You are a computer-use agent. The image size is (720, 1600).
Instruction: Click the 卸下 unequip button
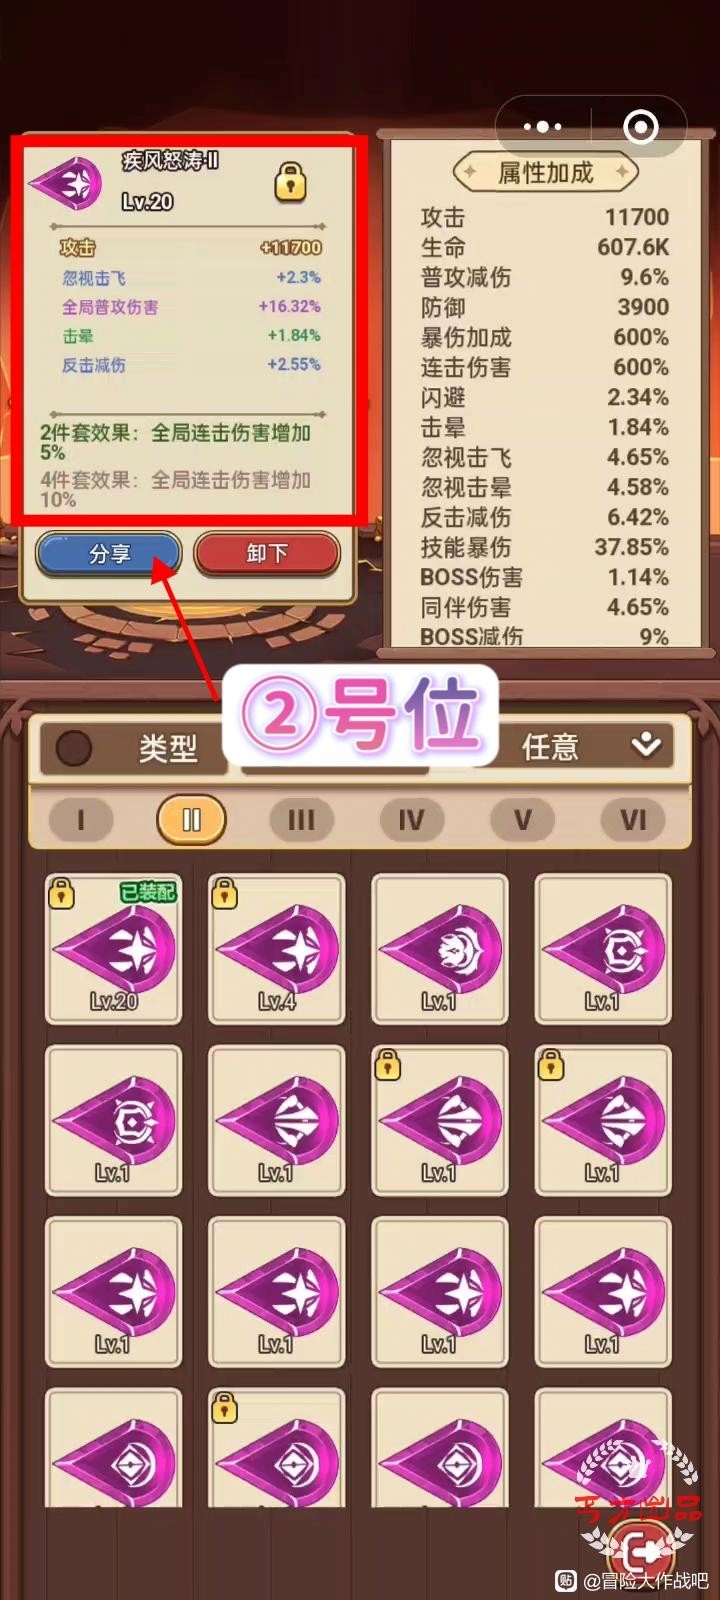click(x=267, y=554)
